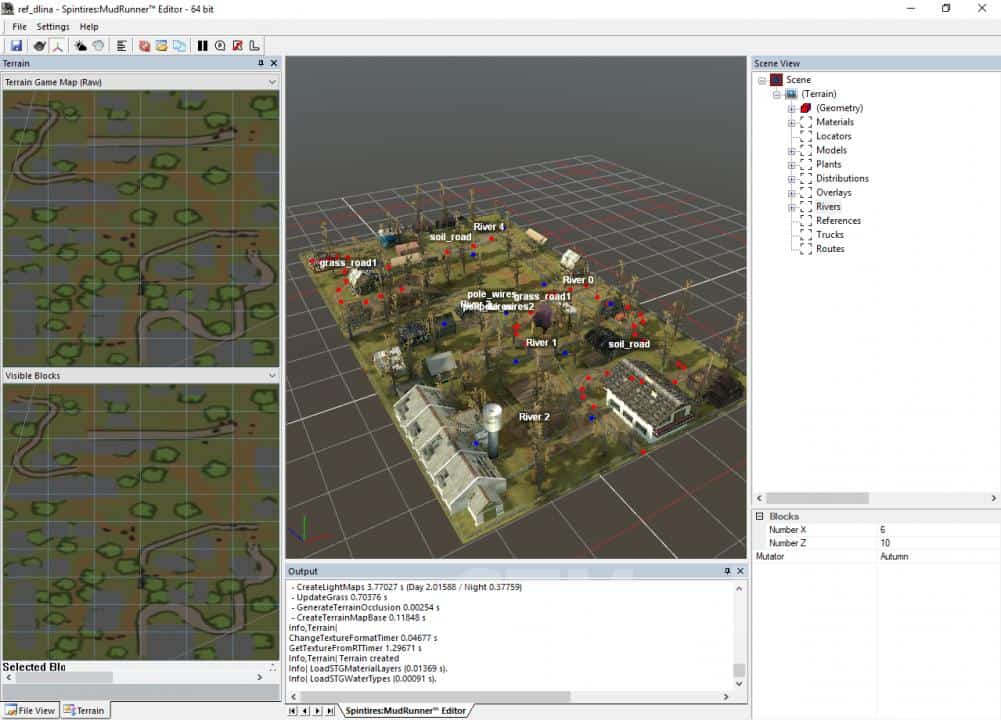Click the Save floppy disk icon
The image size is (1001, 720).
(16, 46)
